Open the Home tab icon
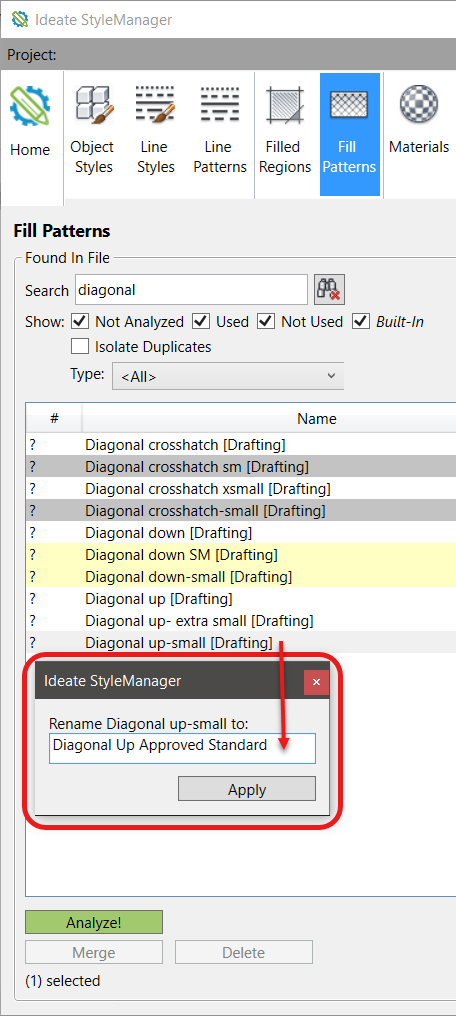456x1016 pixels. (x=30, y=106)
